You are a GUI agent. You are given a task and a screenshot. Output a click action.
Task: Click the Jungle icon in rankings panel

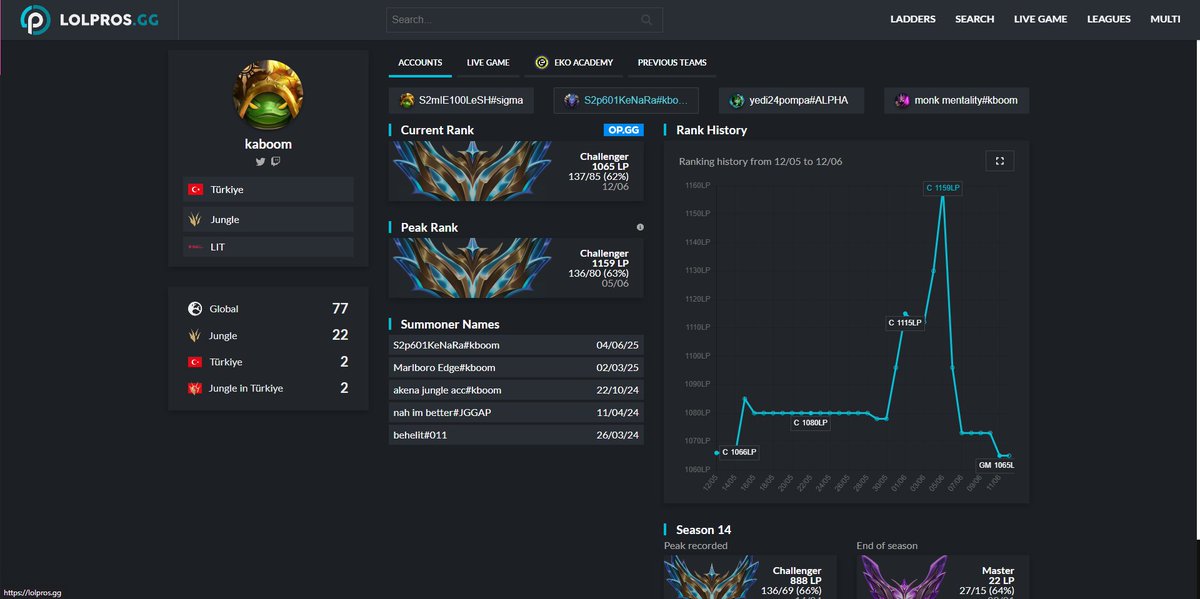click(196, 336)
